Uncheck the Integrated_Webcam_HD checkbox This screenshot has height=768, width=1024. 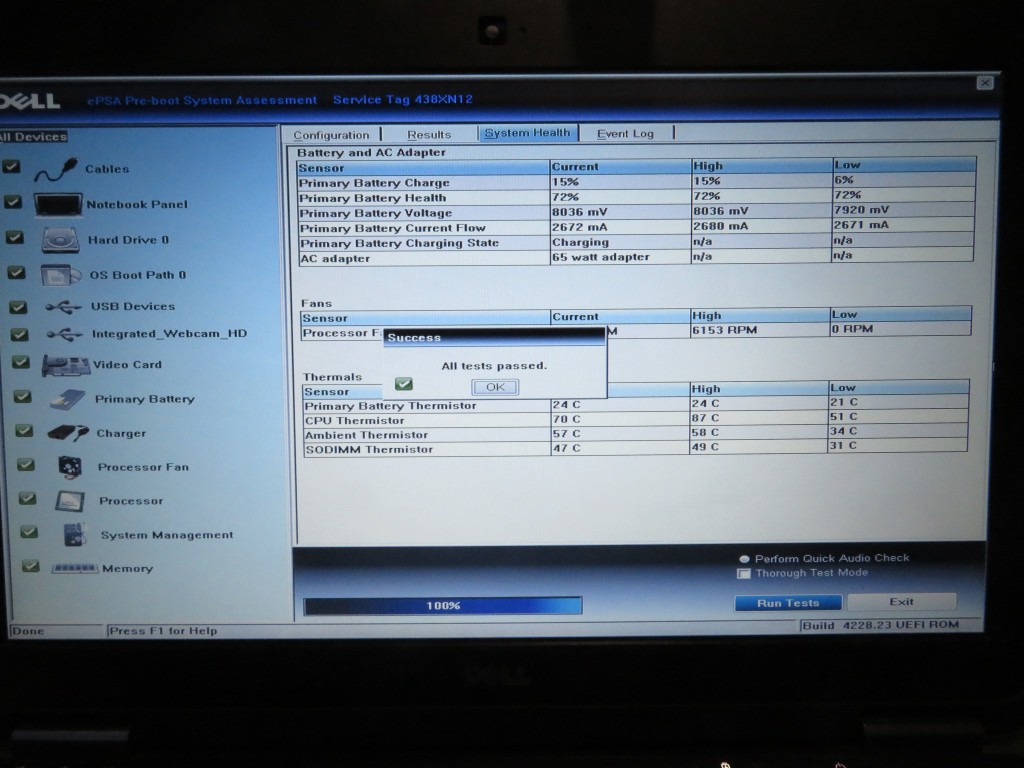20,334
